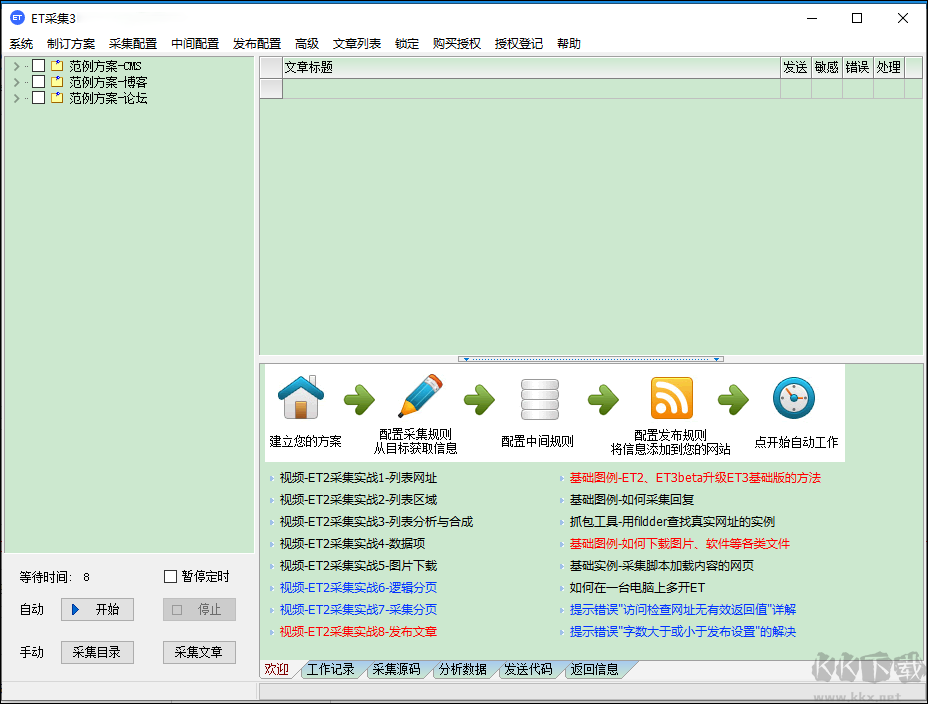This screenshot has height=704, width=928.
Task: Click the database intermediate rules icon
Action: point(539,399)
